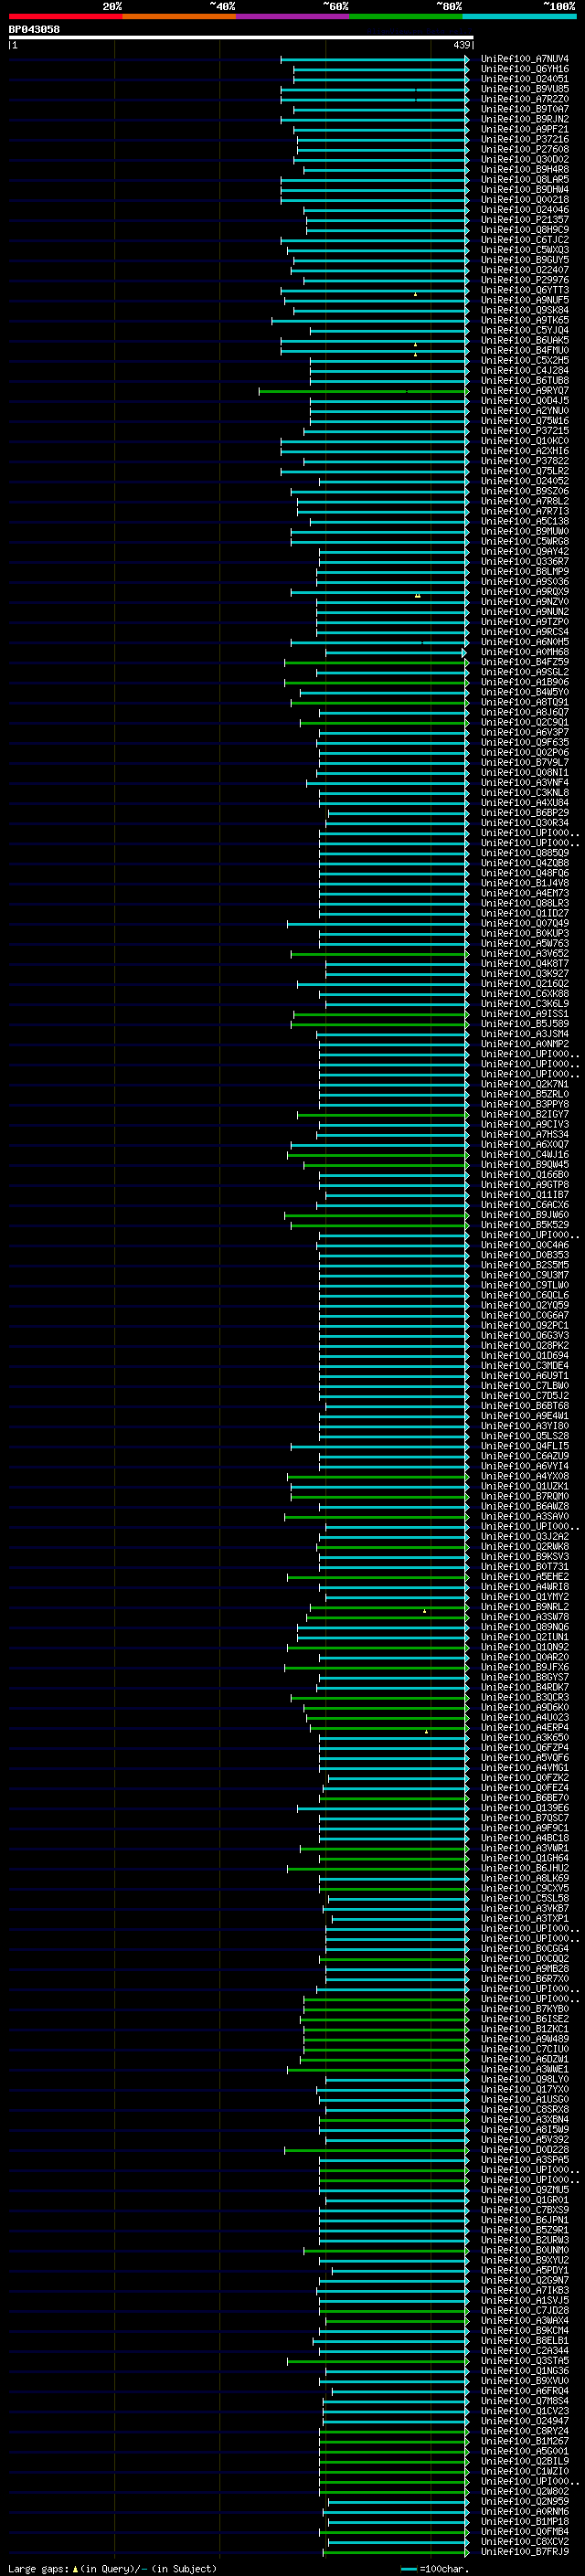Select the UniRef100_A9PF21 label
Viewport: 585px width, 2576px height.
[x=525, y=129]
